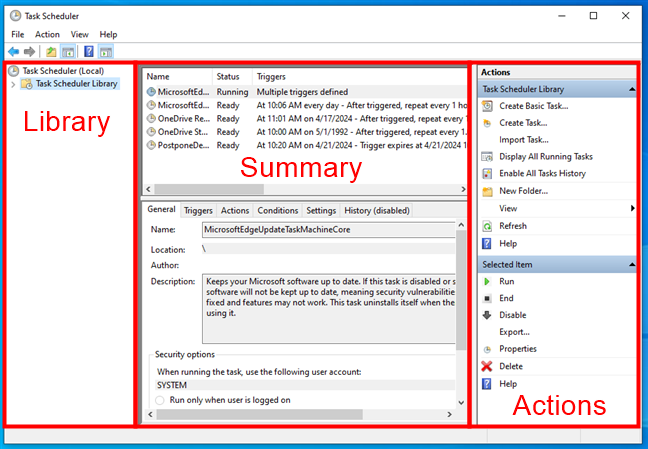Click the Disable down-arrow icon
Image resolution: width=648 pixels, height=449 pixels.
[x=487, y=315]
